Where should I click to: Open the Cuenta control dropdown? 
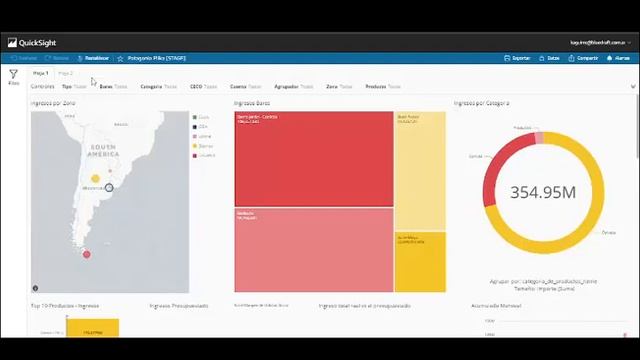(x=246, y=87)
